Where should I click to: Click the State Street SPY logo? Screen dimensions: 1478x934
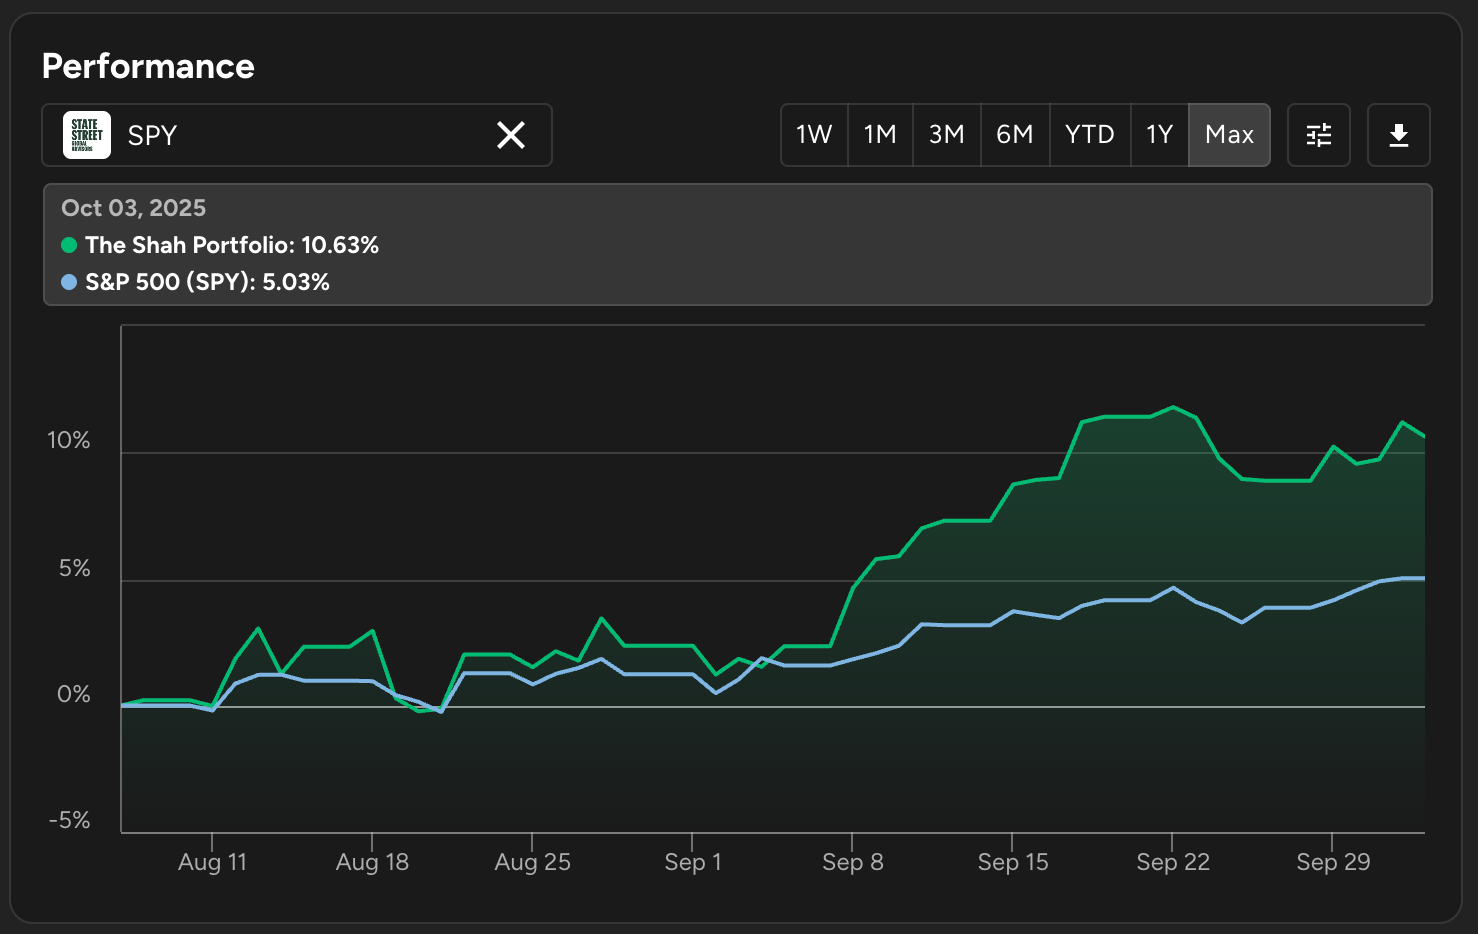coord(87,135)
